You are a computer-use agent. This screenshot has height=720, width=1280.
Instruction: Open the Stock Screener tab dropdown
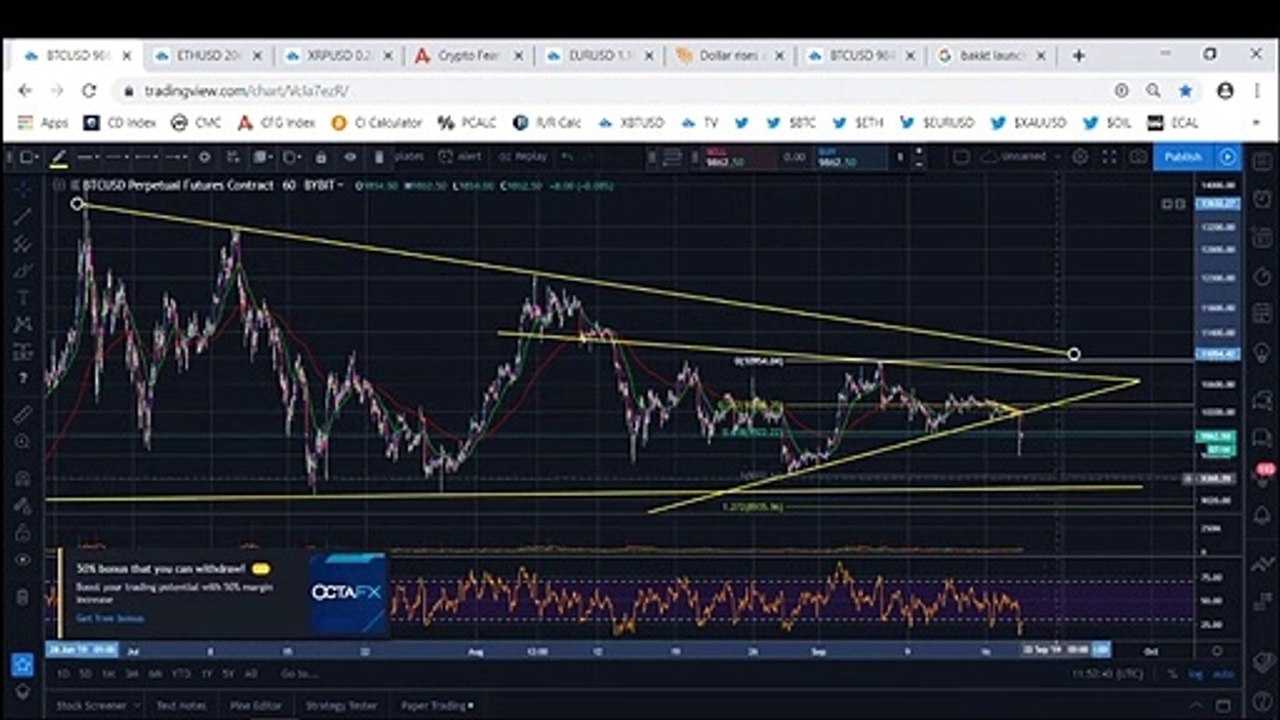point(96,705)
